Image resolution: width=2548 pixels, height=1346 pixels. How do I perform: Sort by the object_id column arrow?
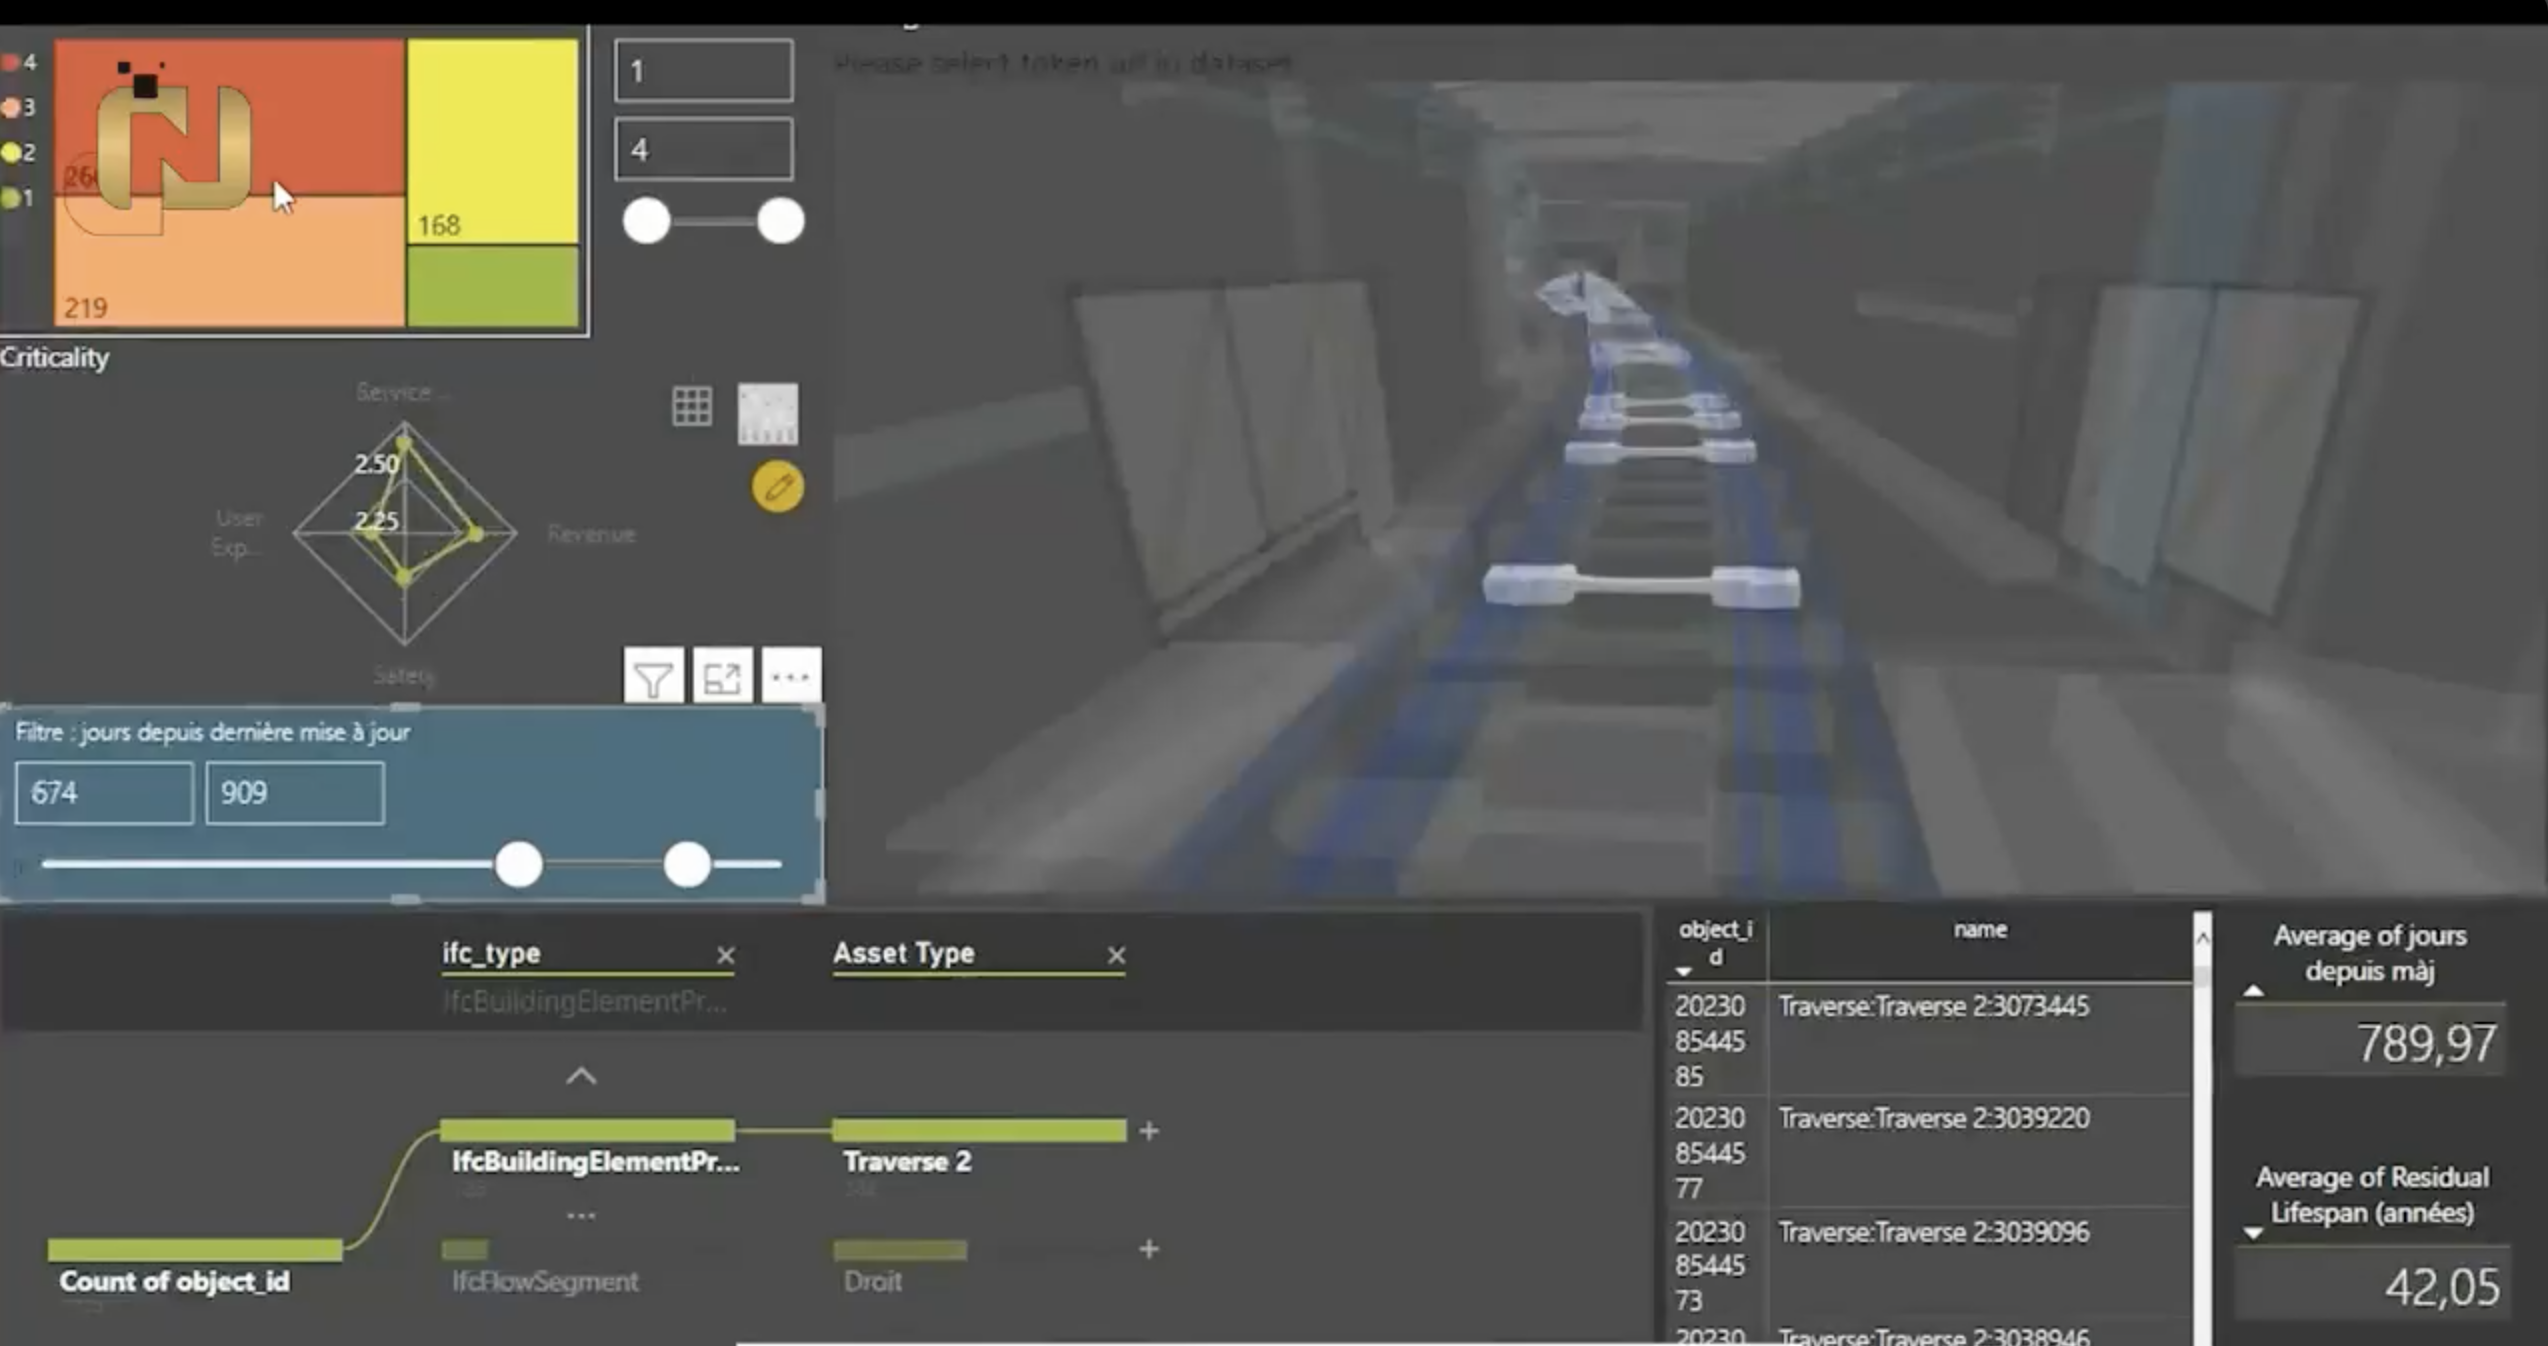coord(1684,971)
